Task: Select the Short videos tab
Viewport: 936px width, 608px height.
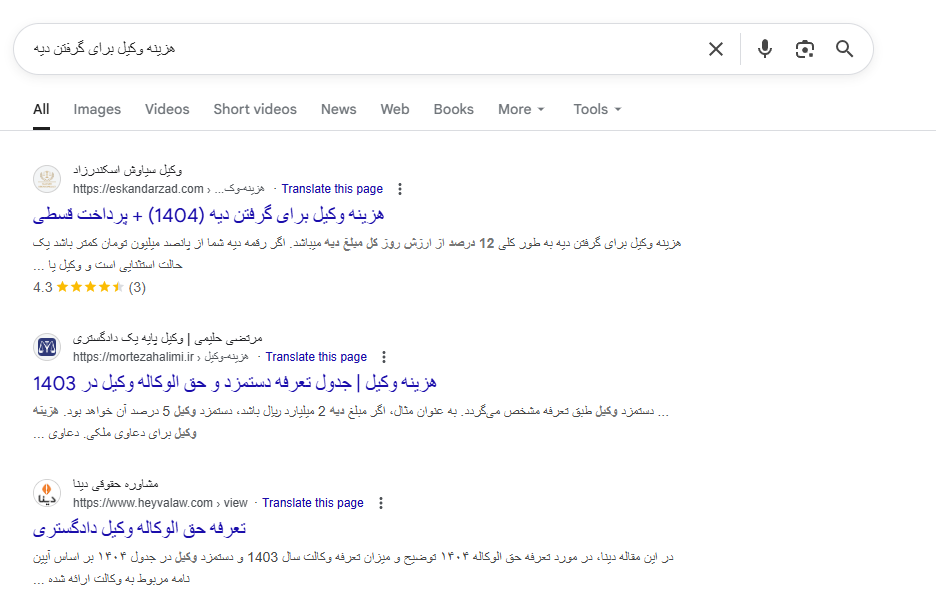Action: [x=255, y=109]
